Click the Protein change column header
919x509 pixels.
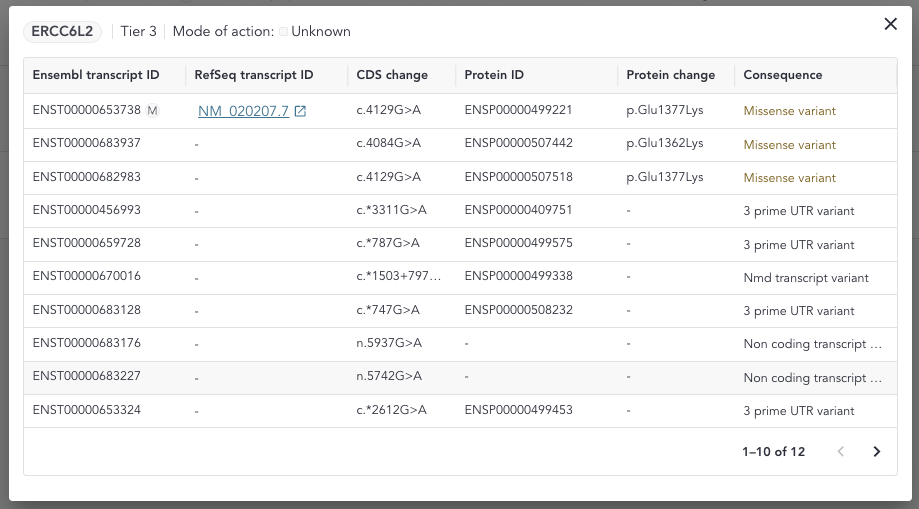[671, 75]
